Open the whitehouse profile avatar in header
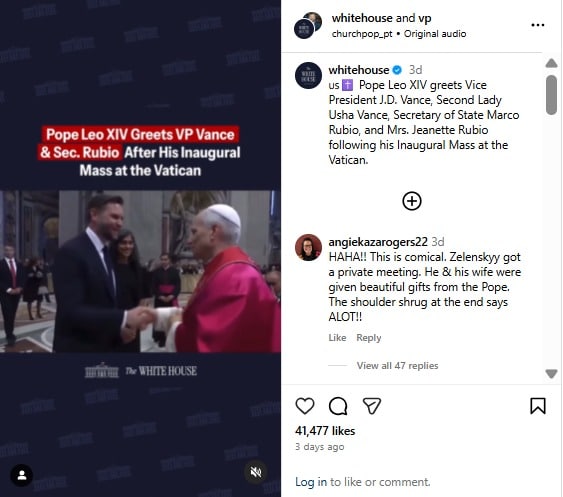The width and height of the screenshot is (563, 497). click(304, 29)
